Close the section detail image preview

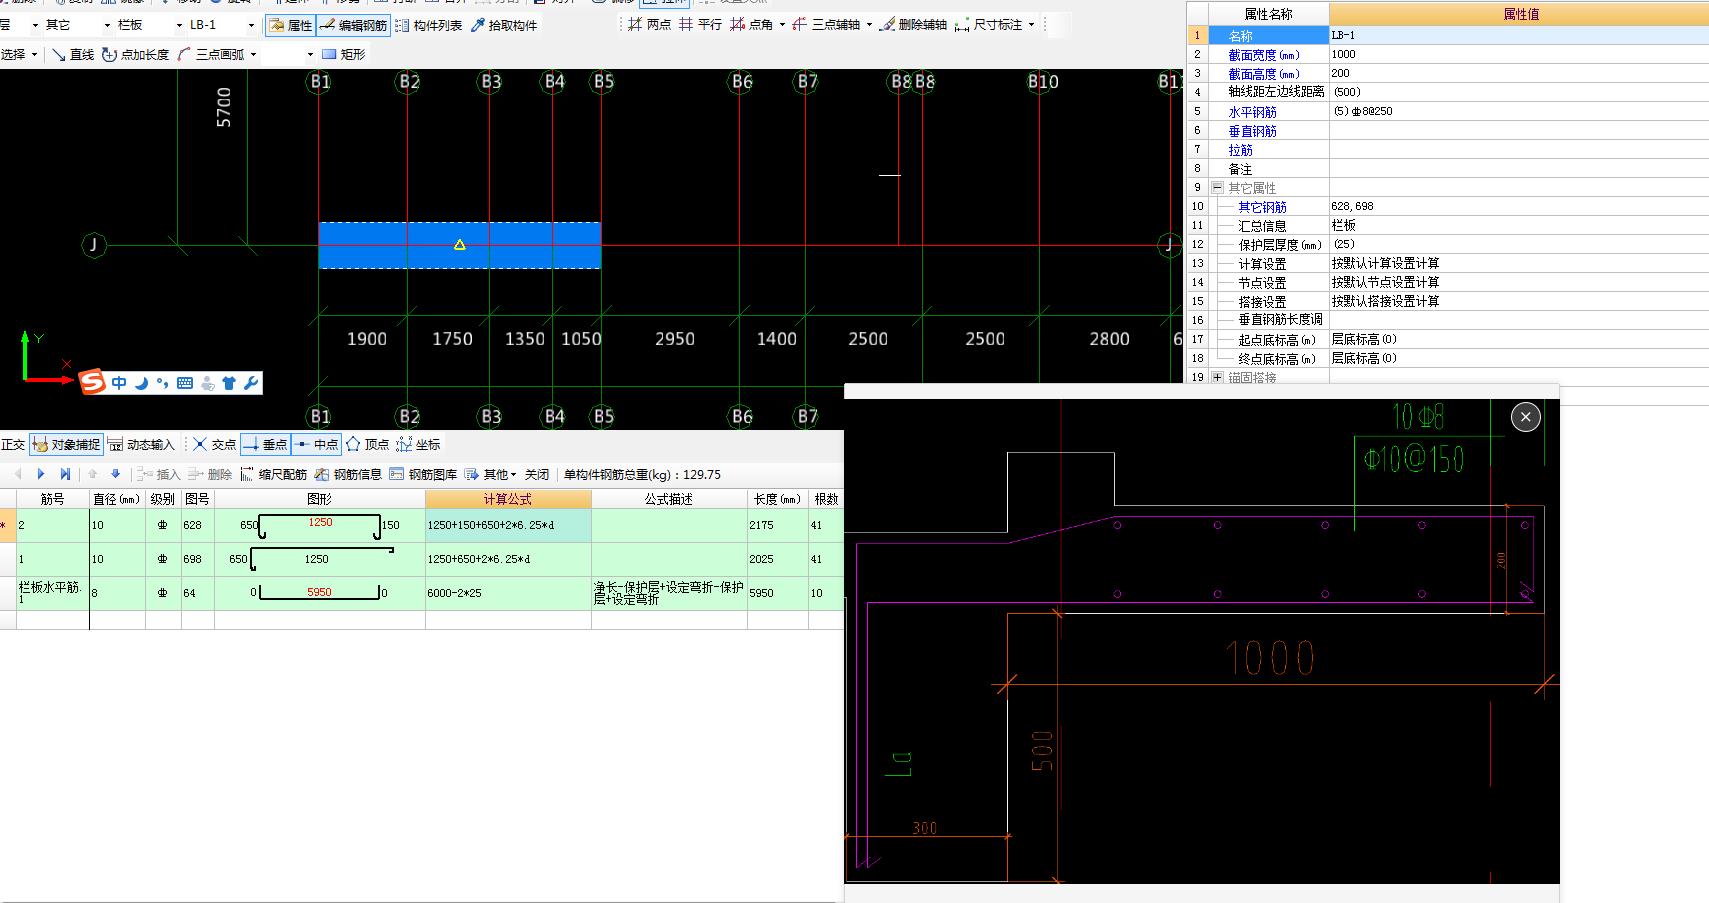(x=1525, y=417)
